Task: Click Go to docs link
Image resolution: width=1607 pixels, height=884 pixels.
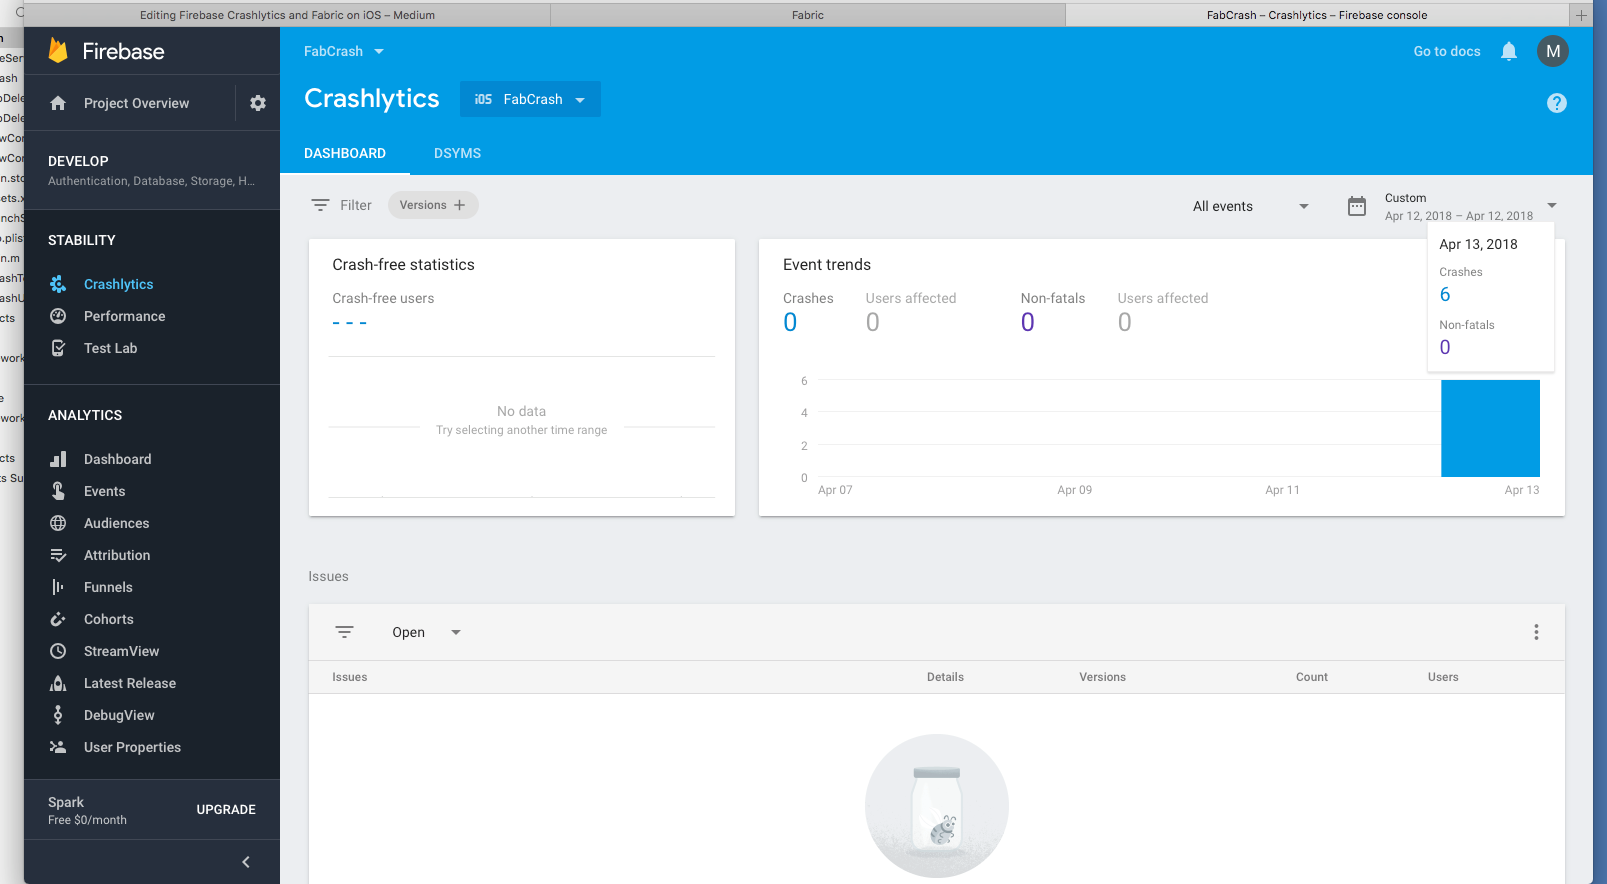Action: coord(1446,51)
